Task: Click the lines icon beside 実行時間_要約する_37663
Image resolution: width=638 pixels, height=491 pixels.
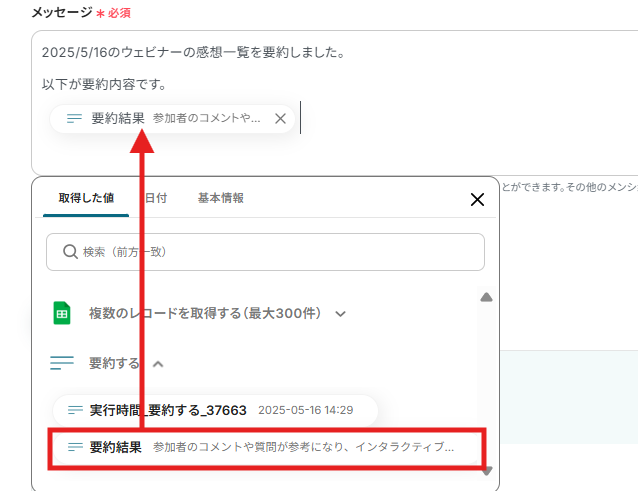Action: (x=75, y=410)
